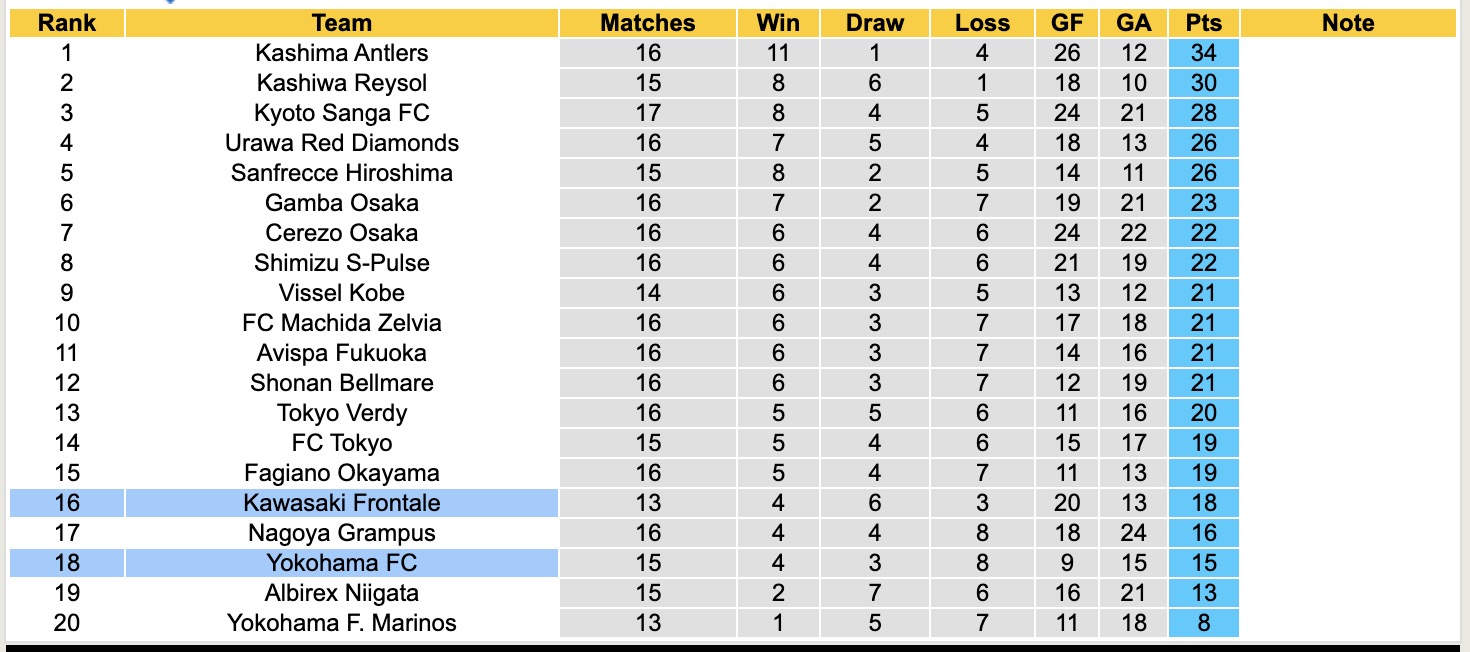Image resolution: width=1470 pixels, height=652 pixels.
Task: Open the Kashima Antlers team name
Action: pyautogui.click(x=341, y=53)
